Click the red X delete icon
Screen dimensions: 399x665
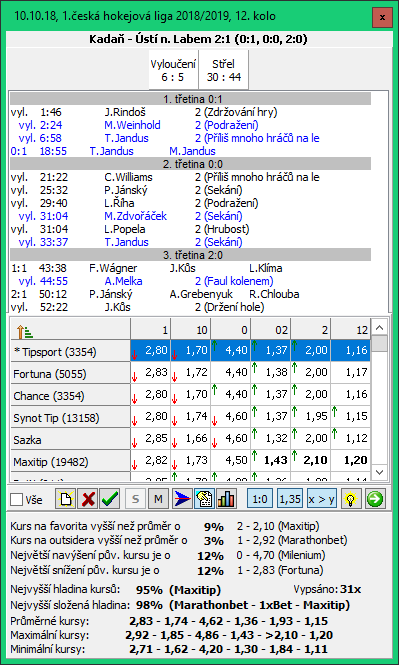click(88, 500)
